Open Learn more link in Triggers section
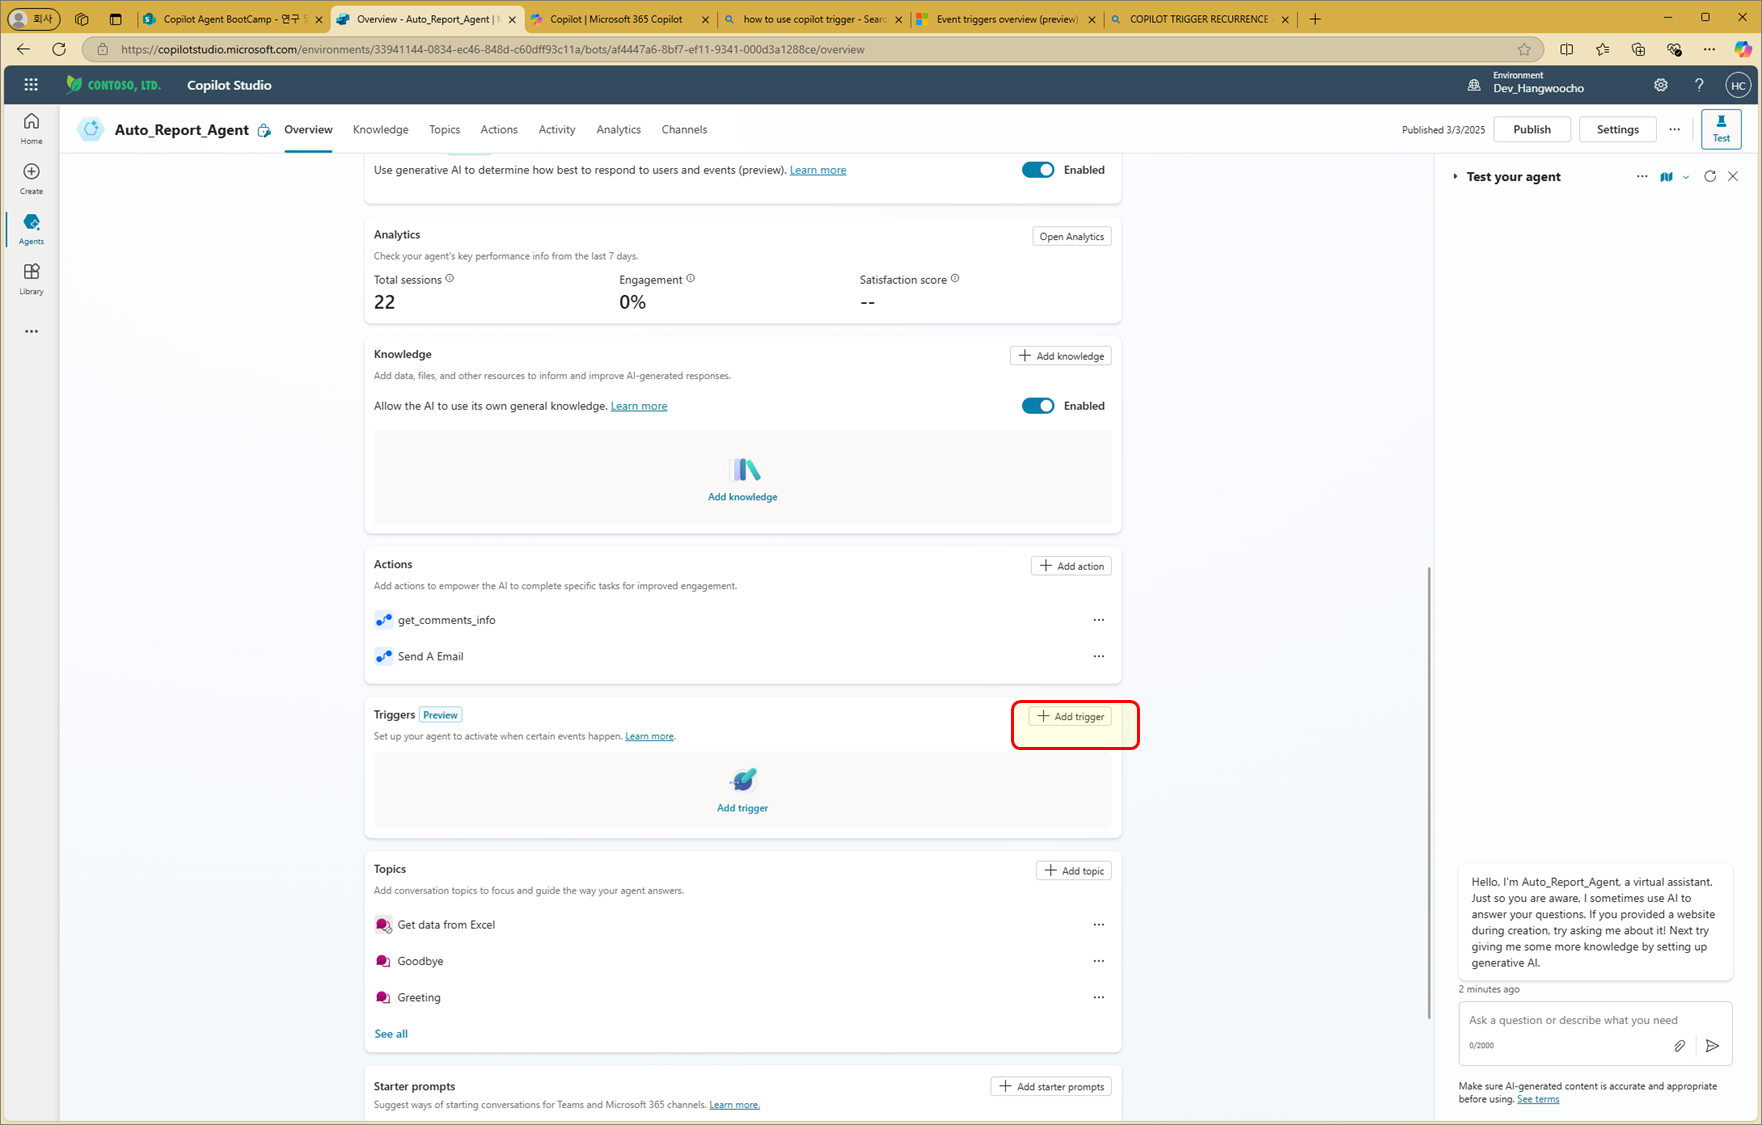 649,736
